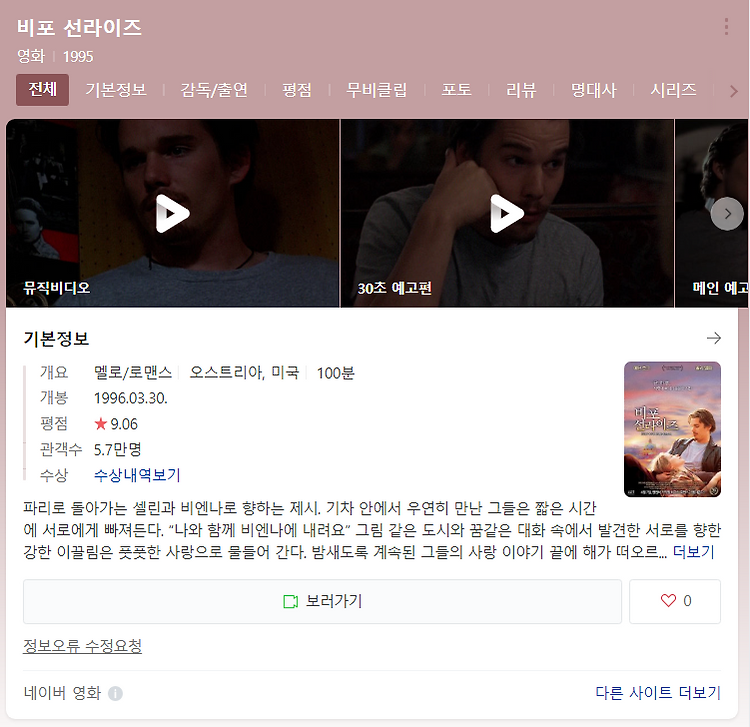Click the 네이버 영화 info icon

click(x=115, y=693)
